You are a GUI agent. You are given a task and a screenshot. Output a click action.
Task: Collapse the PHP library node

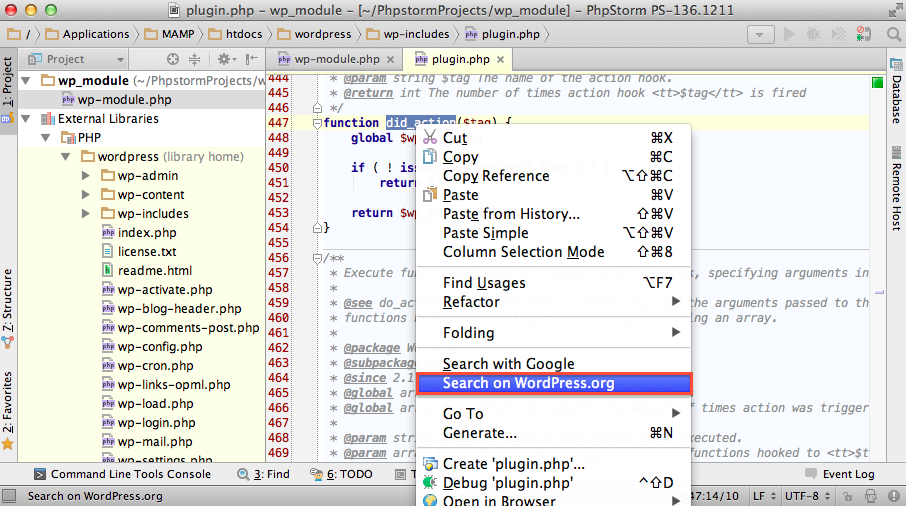(x=46, y=138)
